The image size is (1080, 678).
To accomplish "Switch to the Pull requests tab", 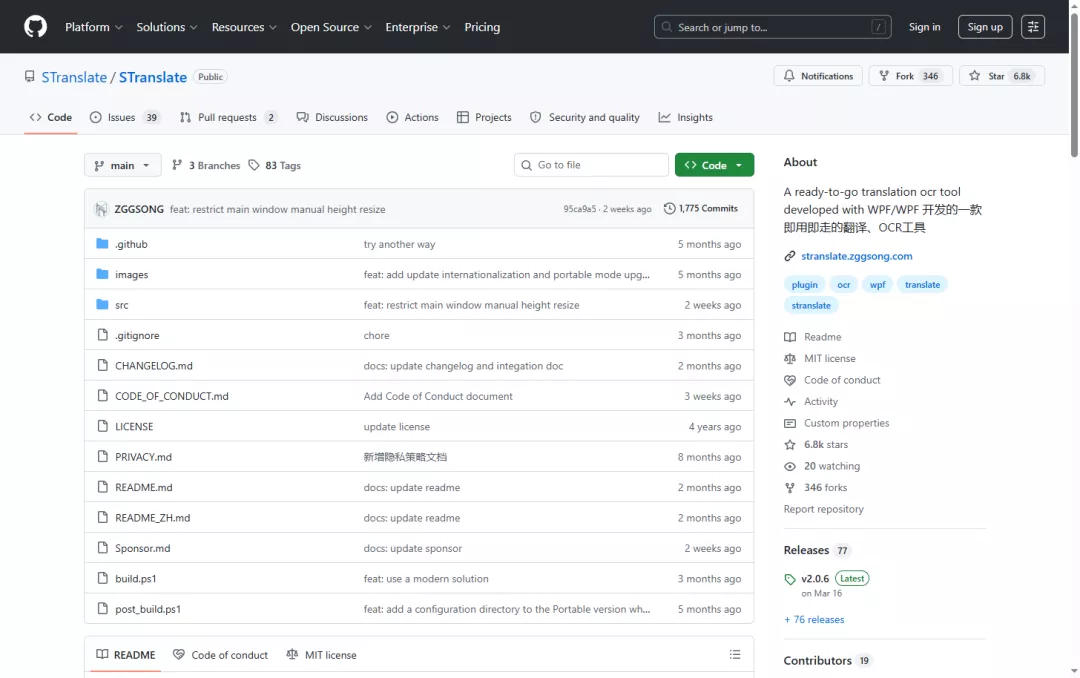I will [x=228, y=117].
